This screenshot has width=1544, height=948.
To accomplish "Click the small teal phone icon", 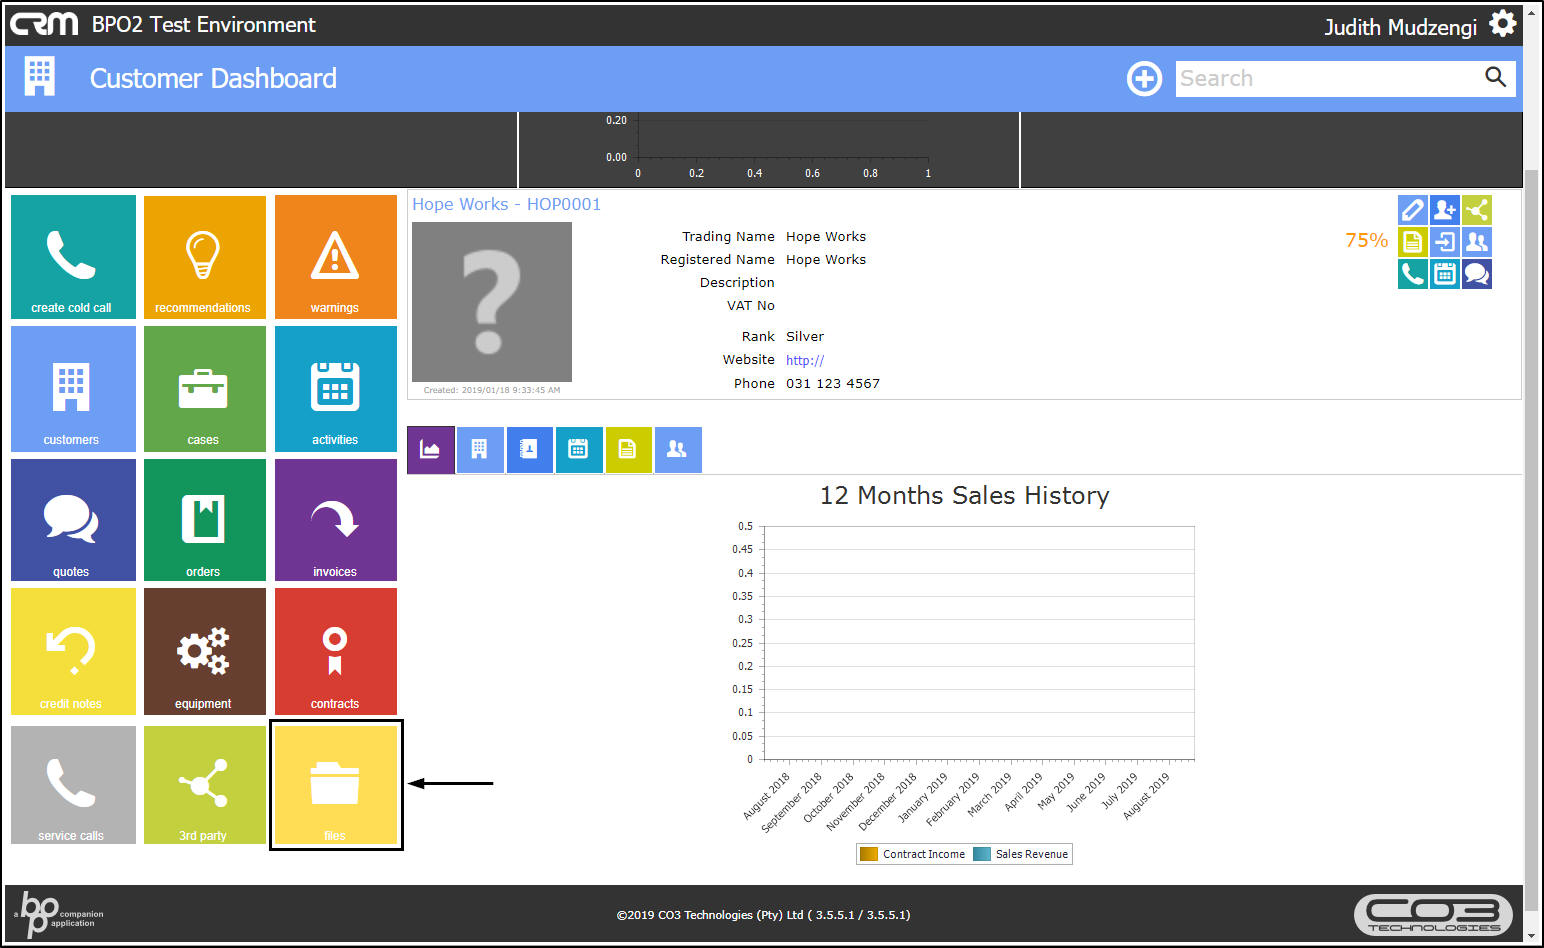I will (1412, 274).
